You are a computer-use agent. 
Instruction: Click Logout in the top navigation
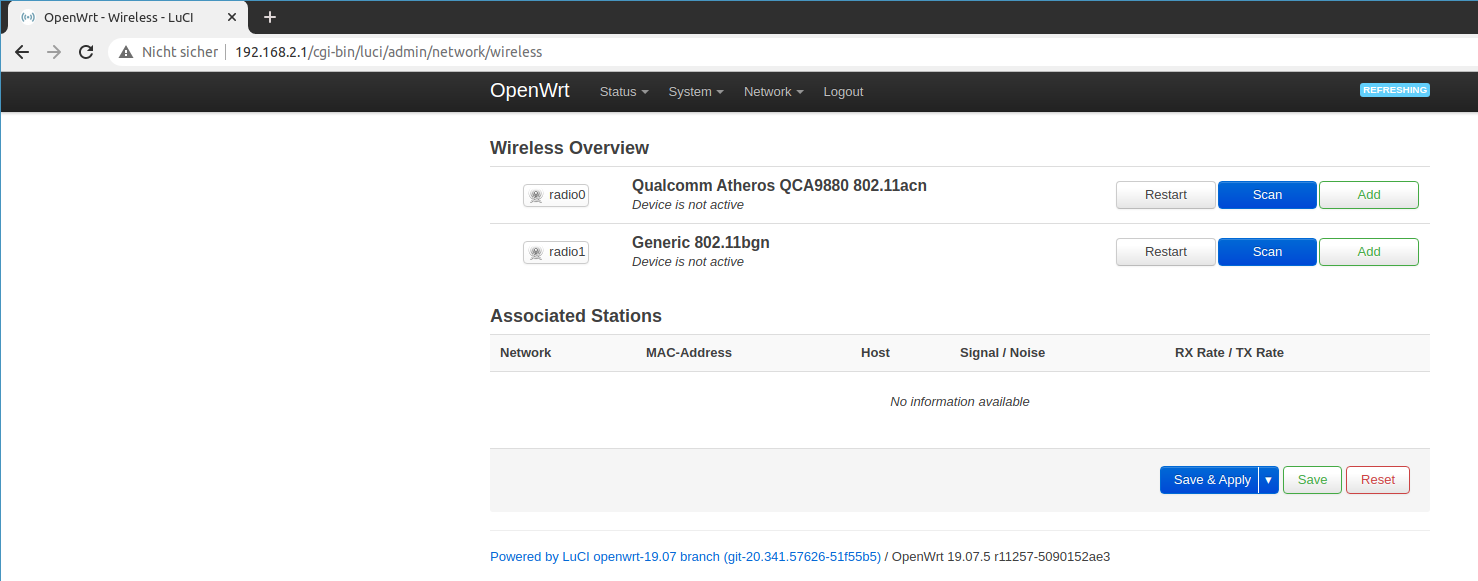[x=843, y=92]
